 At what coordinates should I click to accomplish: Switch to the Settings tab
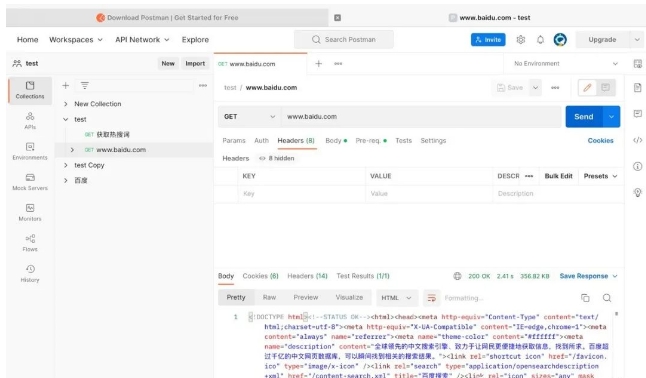click(x=433, y=141)
